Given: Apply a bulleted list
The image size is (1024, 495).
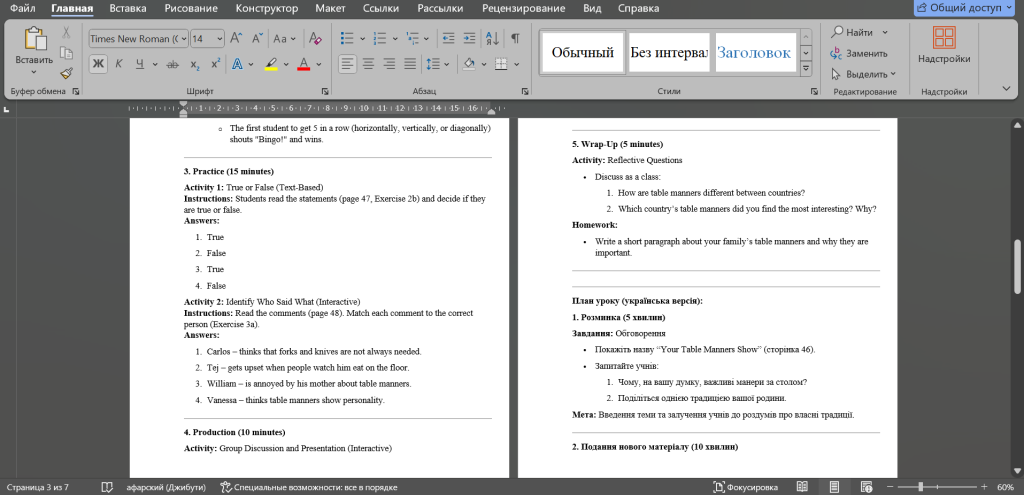Looking at the screenshot, I should [346, 39].
